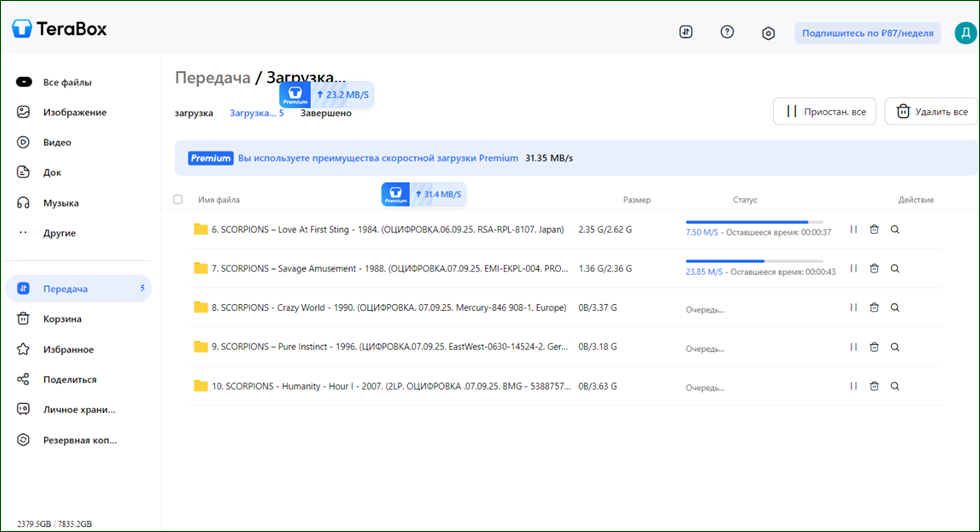This screenshot has height=532, width=980.
Task: Toggle the select-all checkbox near Имя файла
Action: coord(178,199)
